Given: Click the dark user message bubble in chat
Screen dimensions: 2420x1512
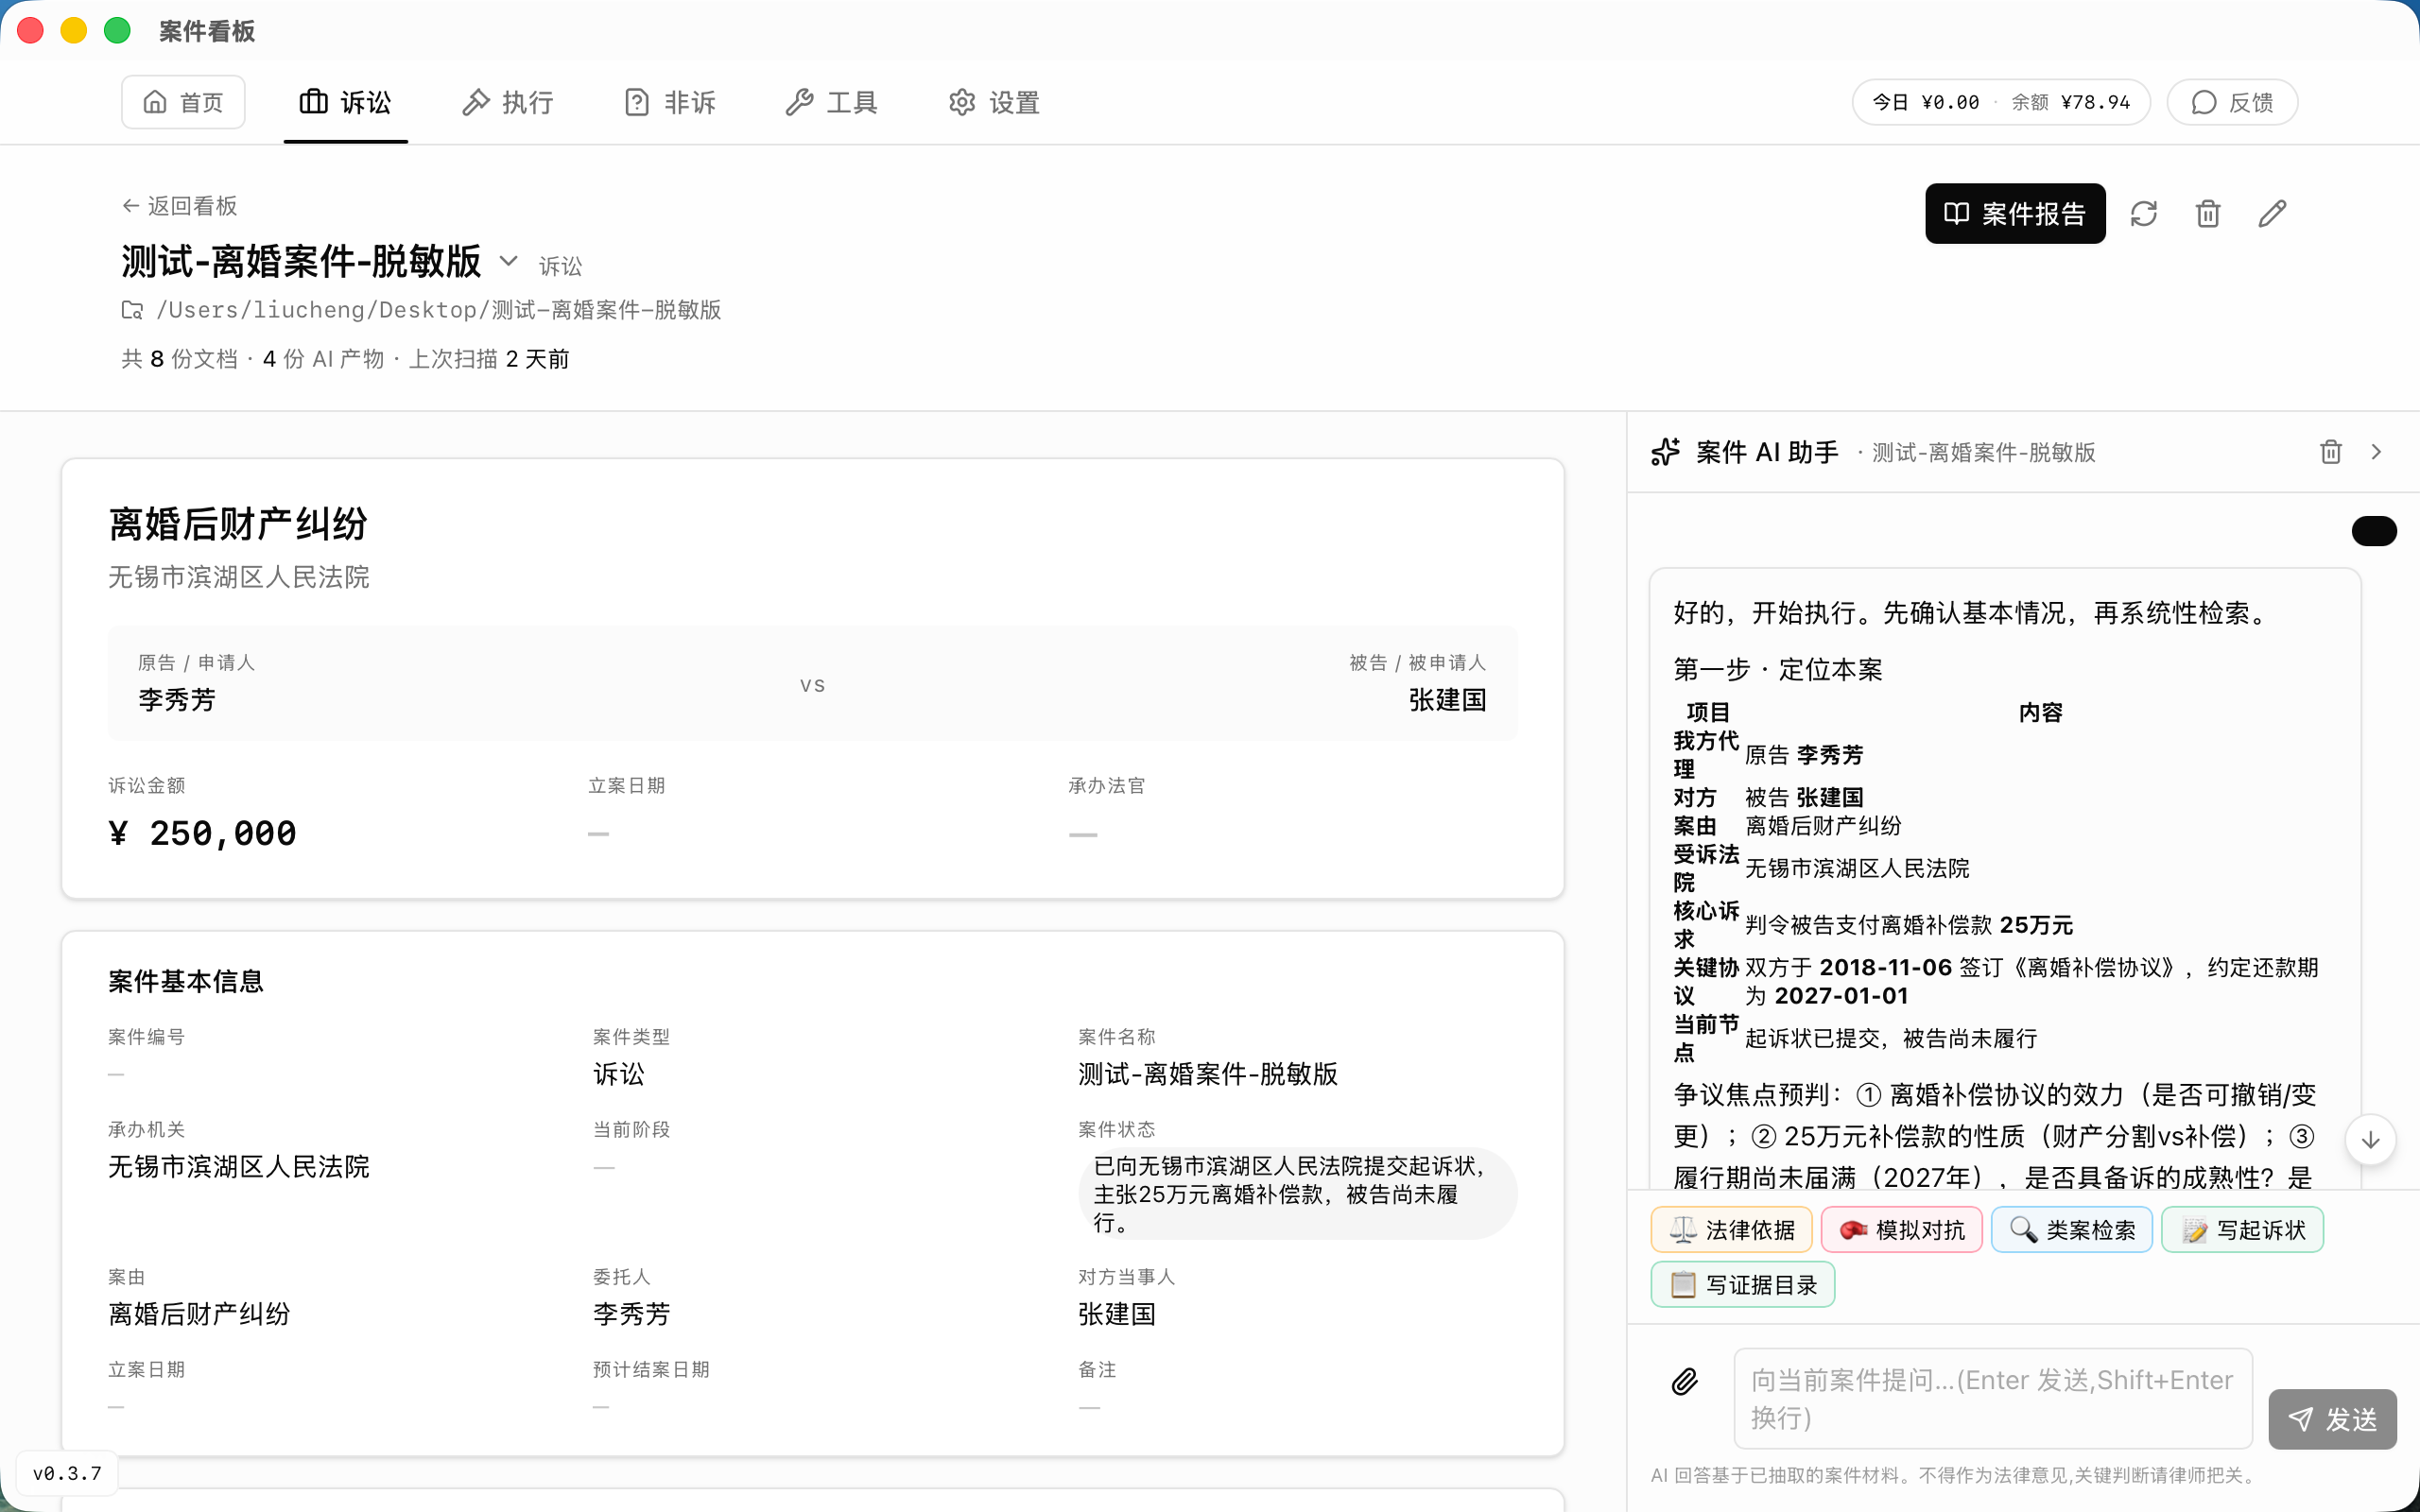Looking at the screenshot, I should click(x=2374, y=531).
